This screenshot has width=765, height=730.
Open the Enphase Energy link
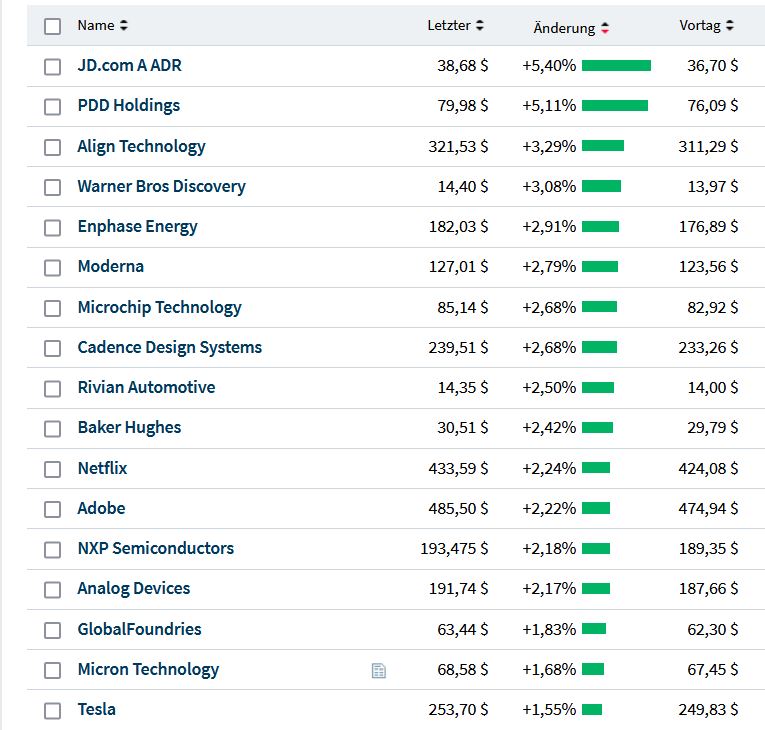(137, 227)
